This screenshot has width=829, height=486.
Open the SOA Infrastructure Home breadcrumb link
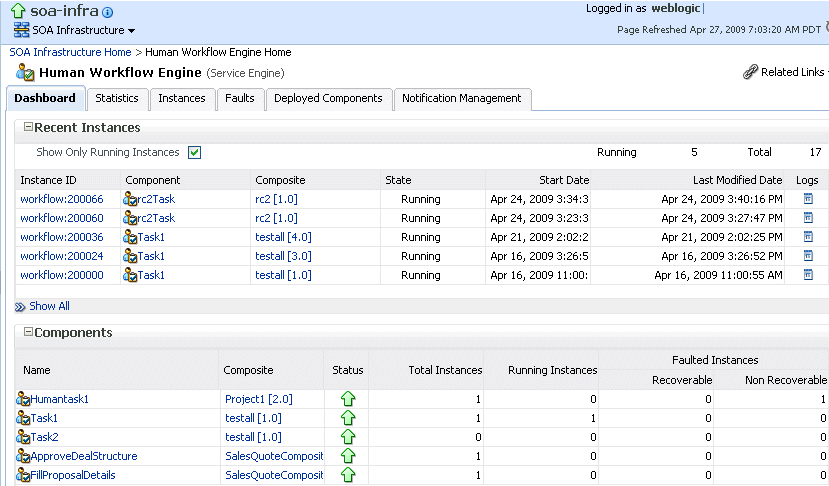tap(70, 51)
